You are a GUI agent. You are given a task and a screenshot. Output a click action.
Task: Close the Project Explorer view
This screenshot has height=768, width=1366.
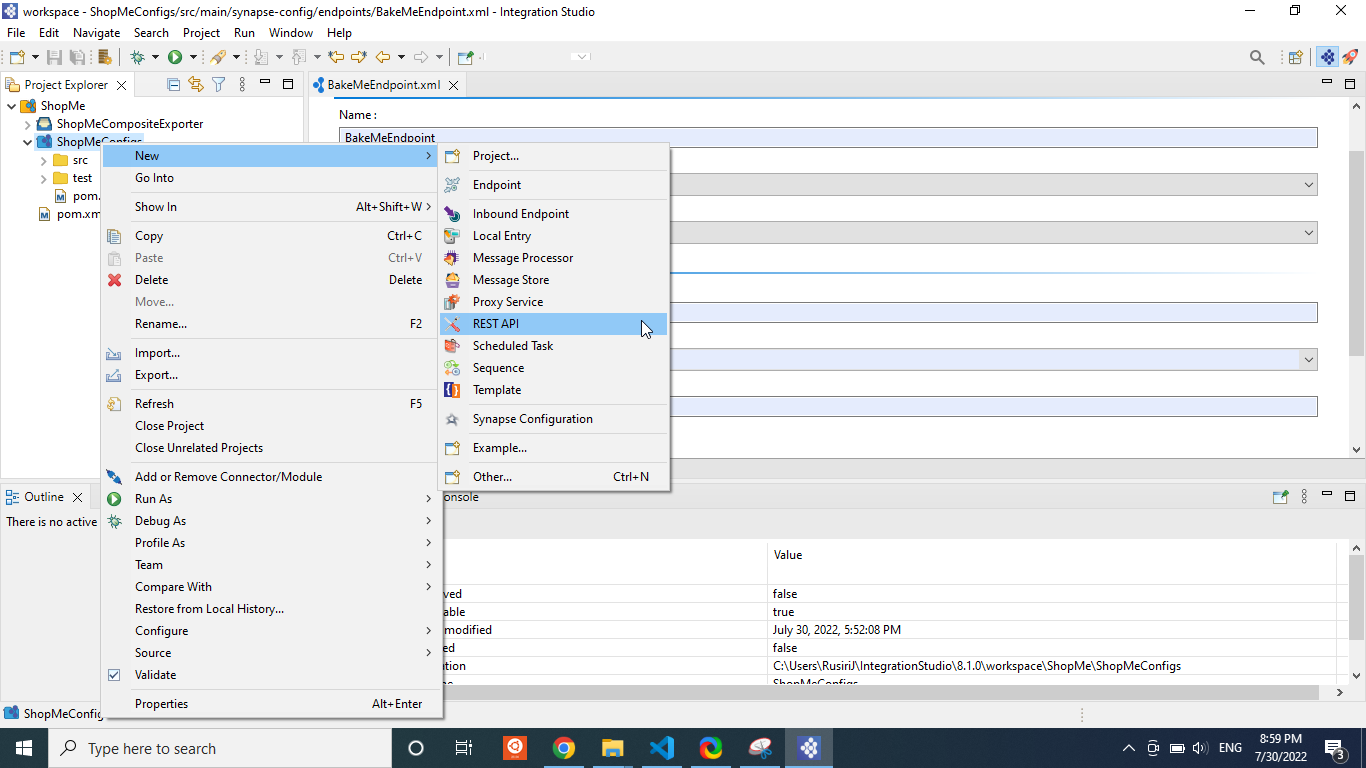point(122,86)
